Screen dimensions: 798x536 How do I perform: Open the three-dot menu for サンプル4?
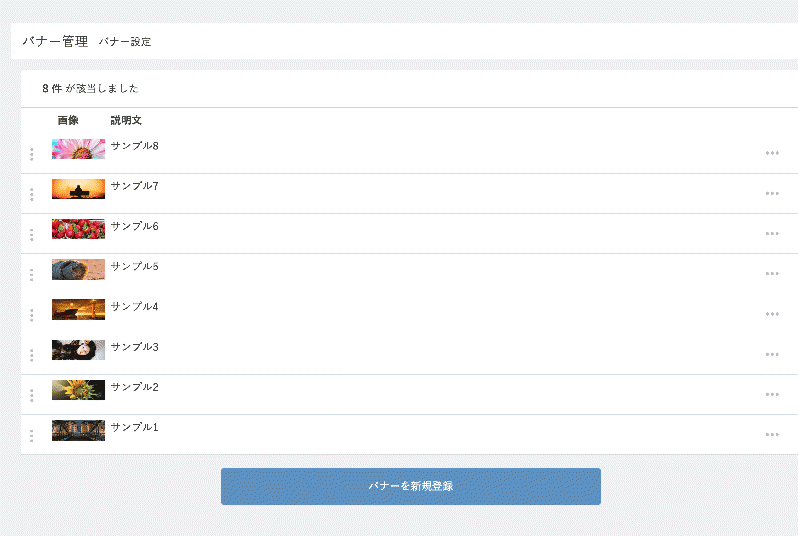[772, 314]
